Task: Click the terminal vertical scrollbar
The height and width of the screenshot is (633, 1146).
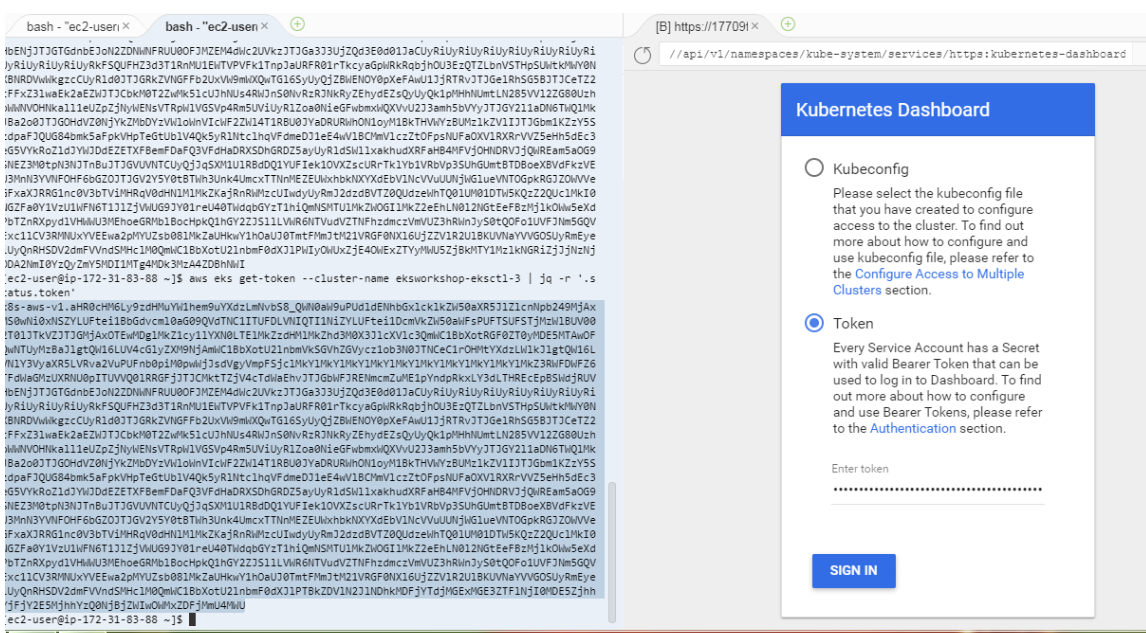Action: click(612, 540)
